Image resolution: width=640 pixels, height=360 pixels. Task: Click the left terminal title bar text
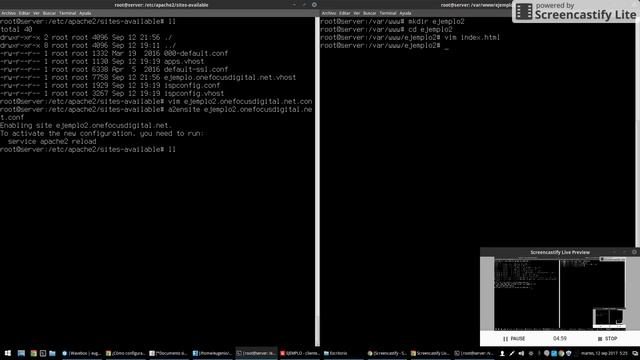tap(161, 5)
